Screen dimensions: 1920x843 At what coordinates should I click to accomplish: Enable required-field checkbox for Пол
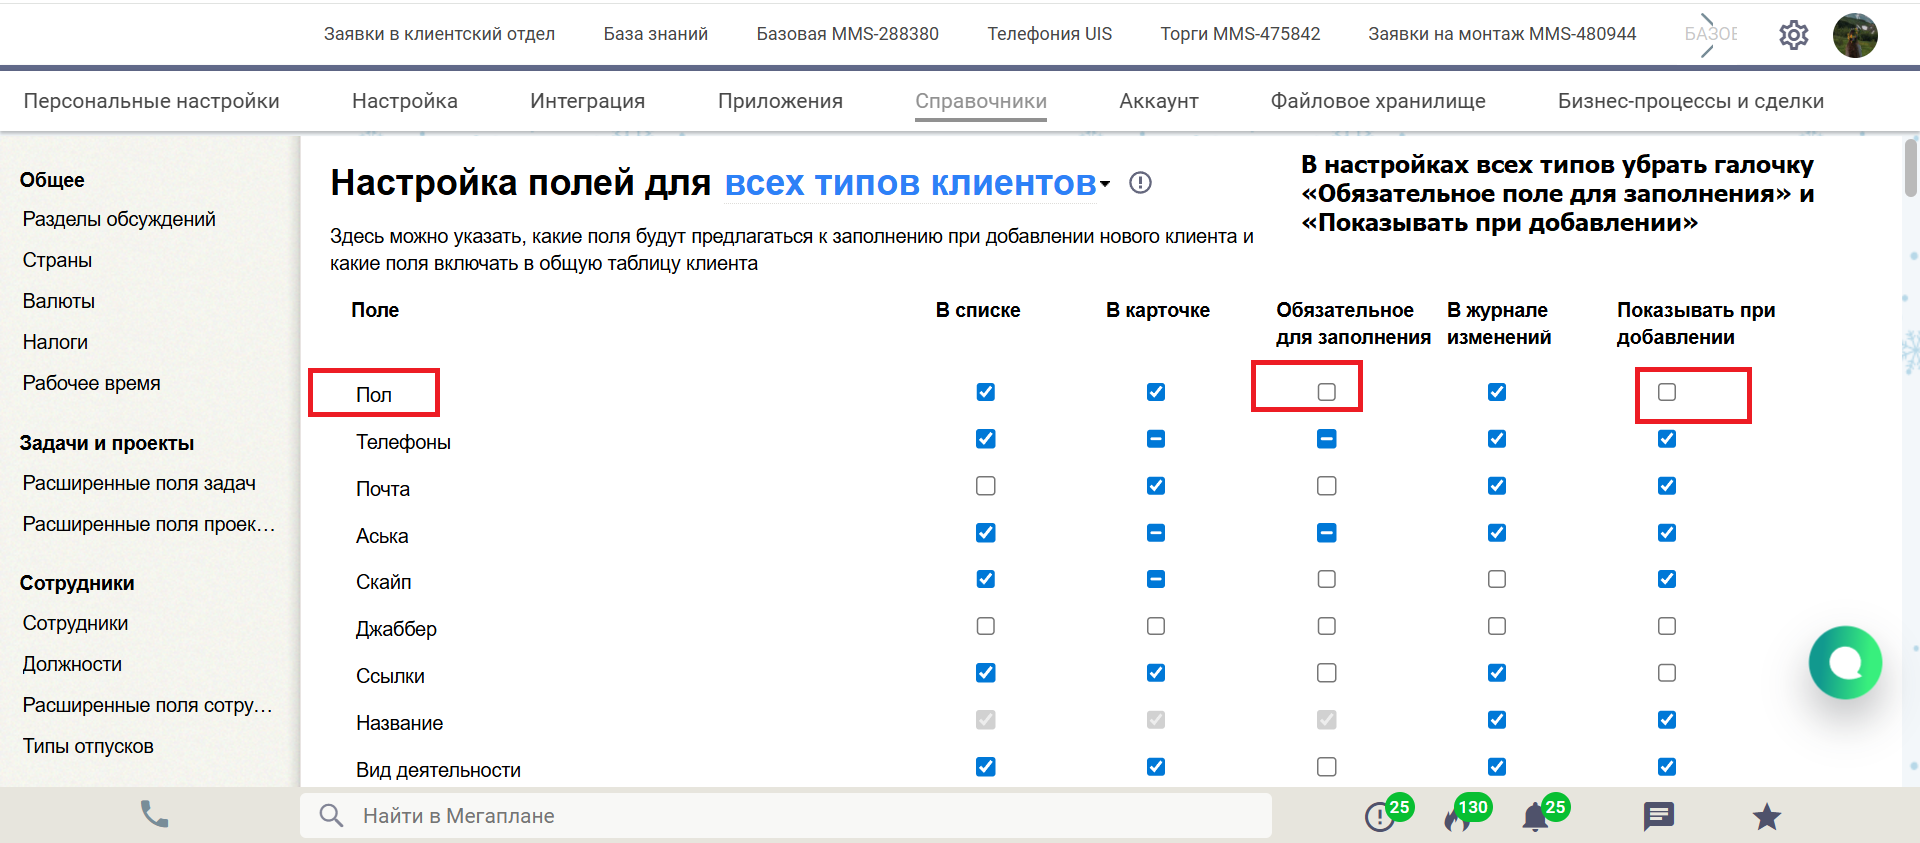[1326, 392]
